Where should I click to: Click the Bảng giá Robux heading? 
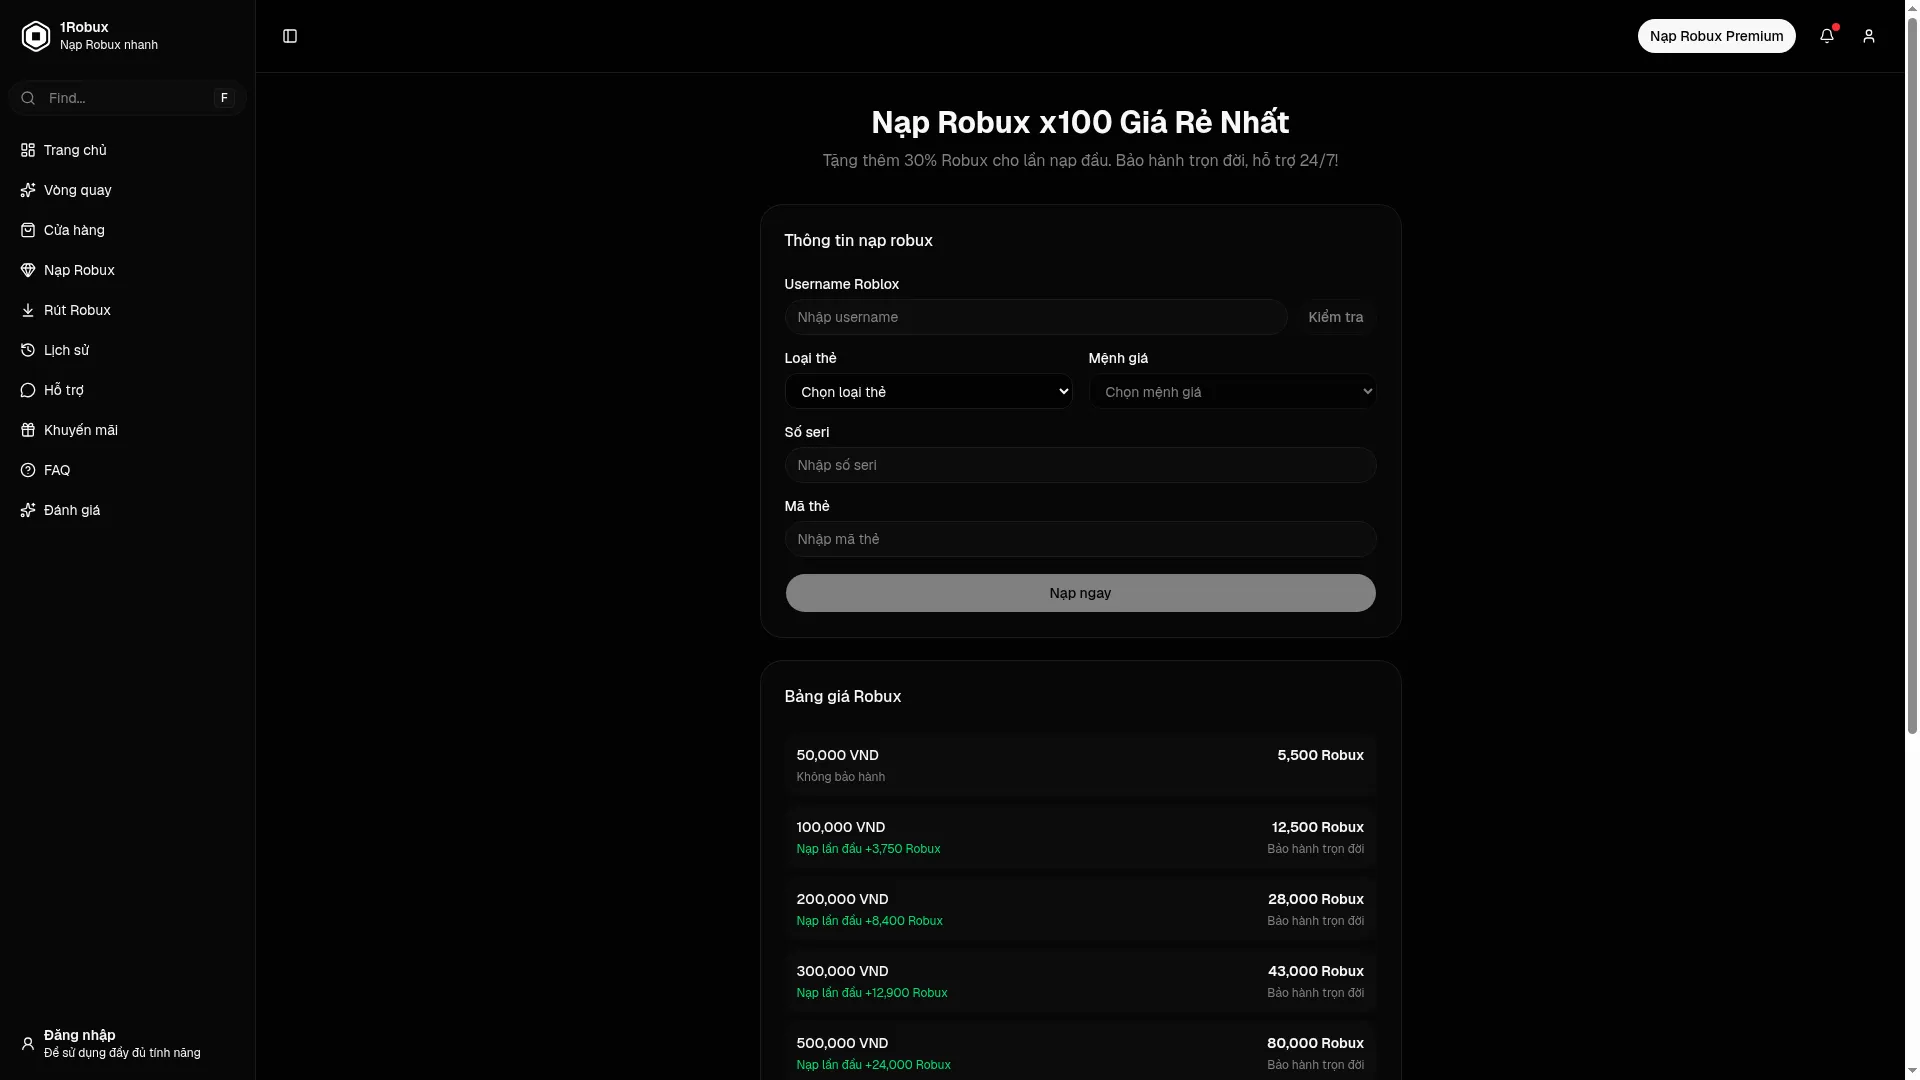click(842, 696)
